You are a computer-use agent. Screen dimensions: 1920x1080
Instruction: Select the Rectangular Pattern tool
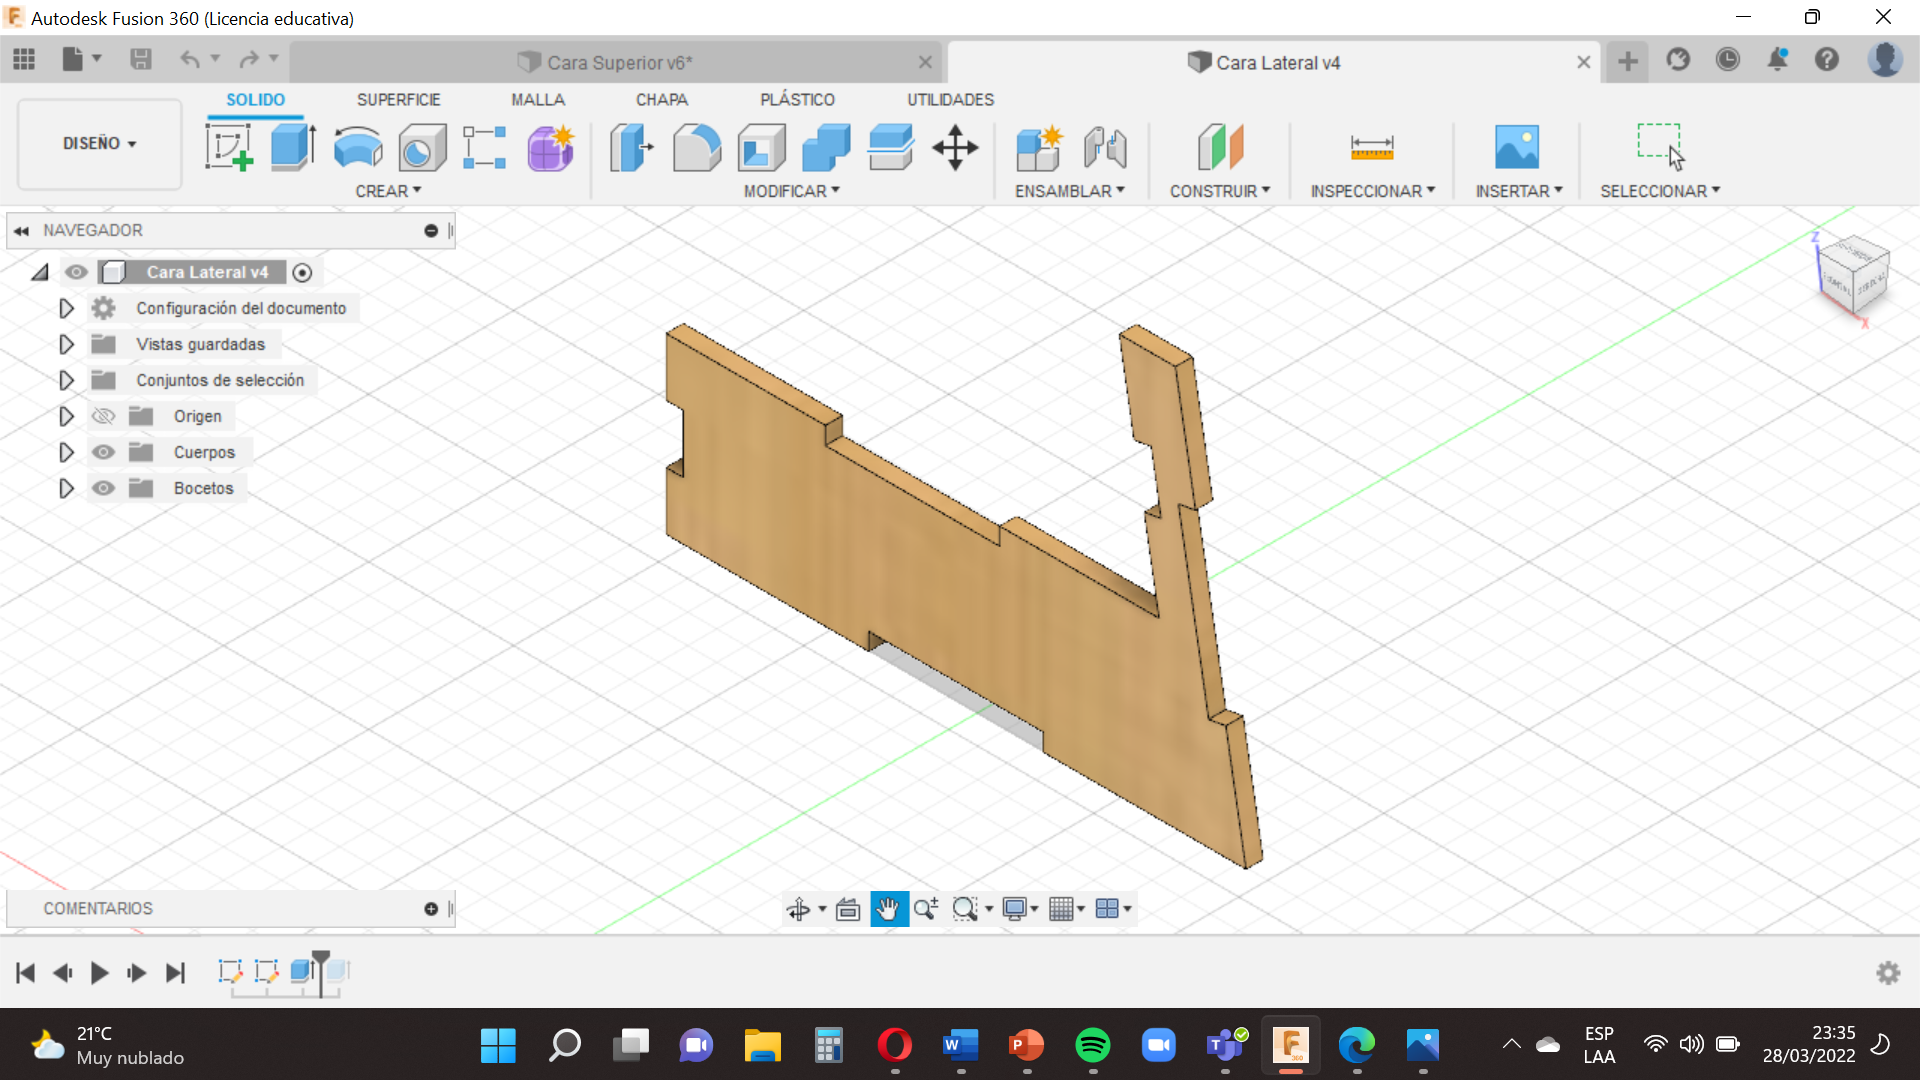485,148
